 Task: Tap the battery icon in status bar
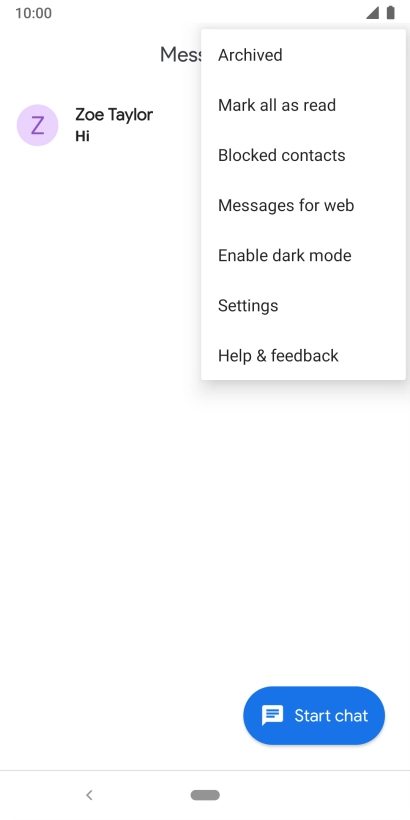(x=391, y=13)
